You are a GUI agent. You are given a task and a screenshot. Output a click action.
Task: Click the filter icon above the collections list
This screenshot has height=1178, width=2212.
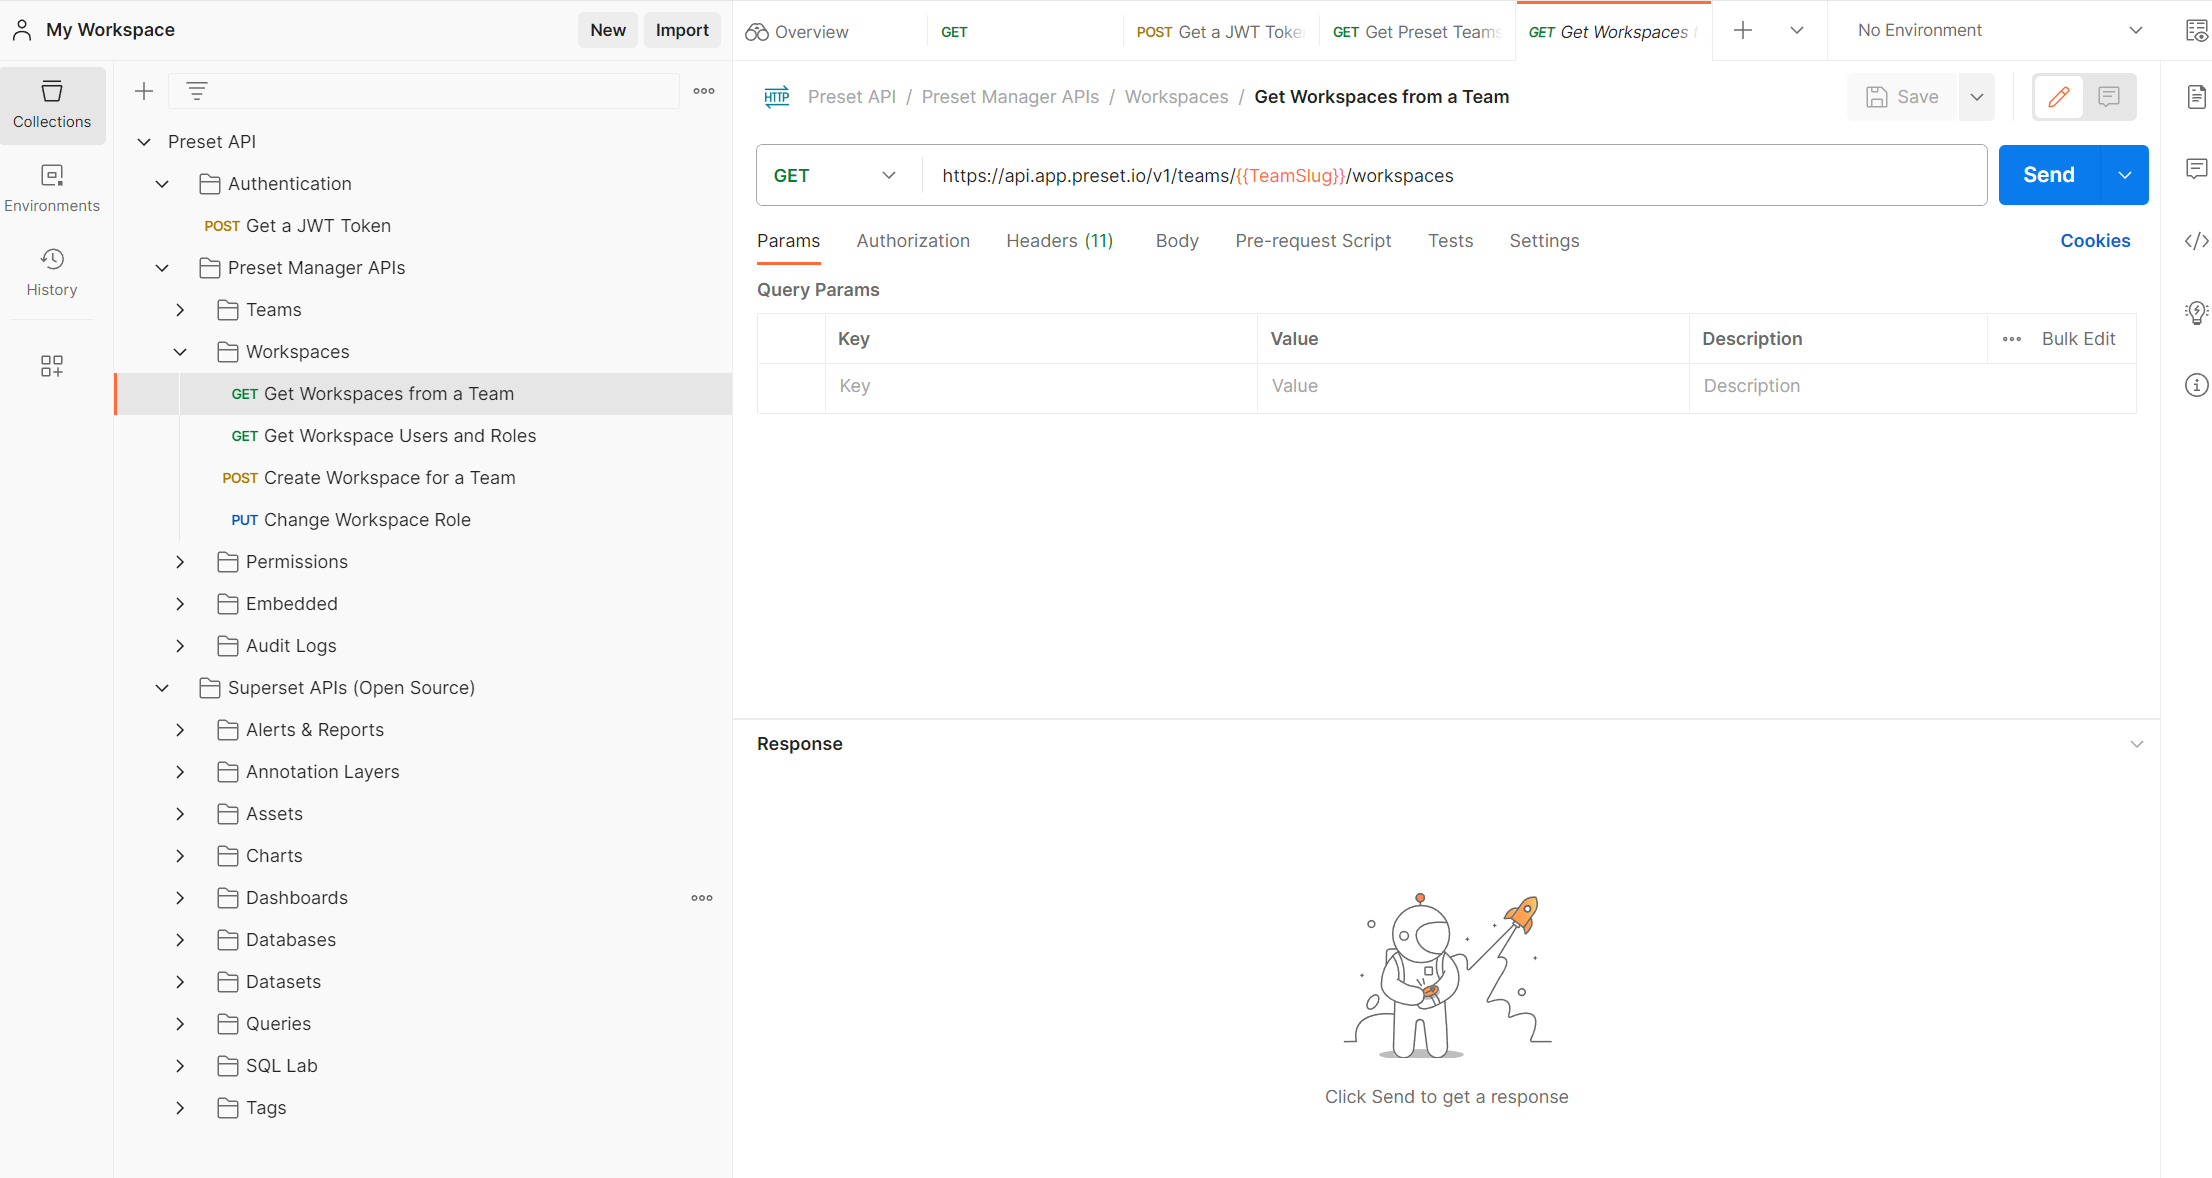197,90
